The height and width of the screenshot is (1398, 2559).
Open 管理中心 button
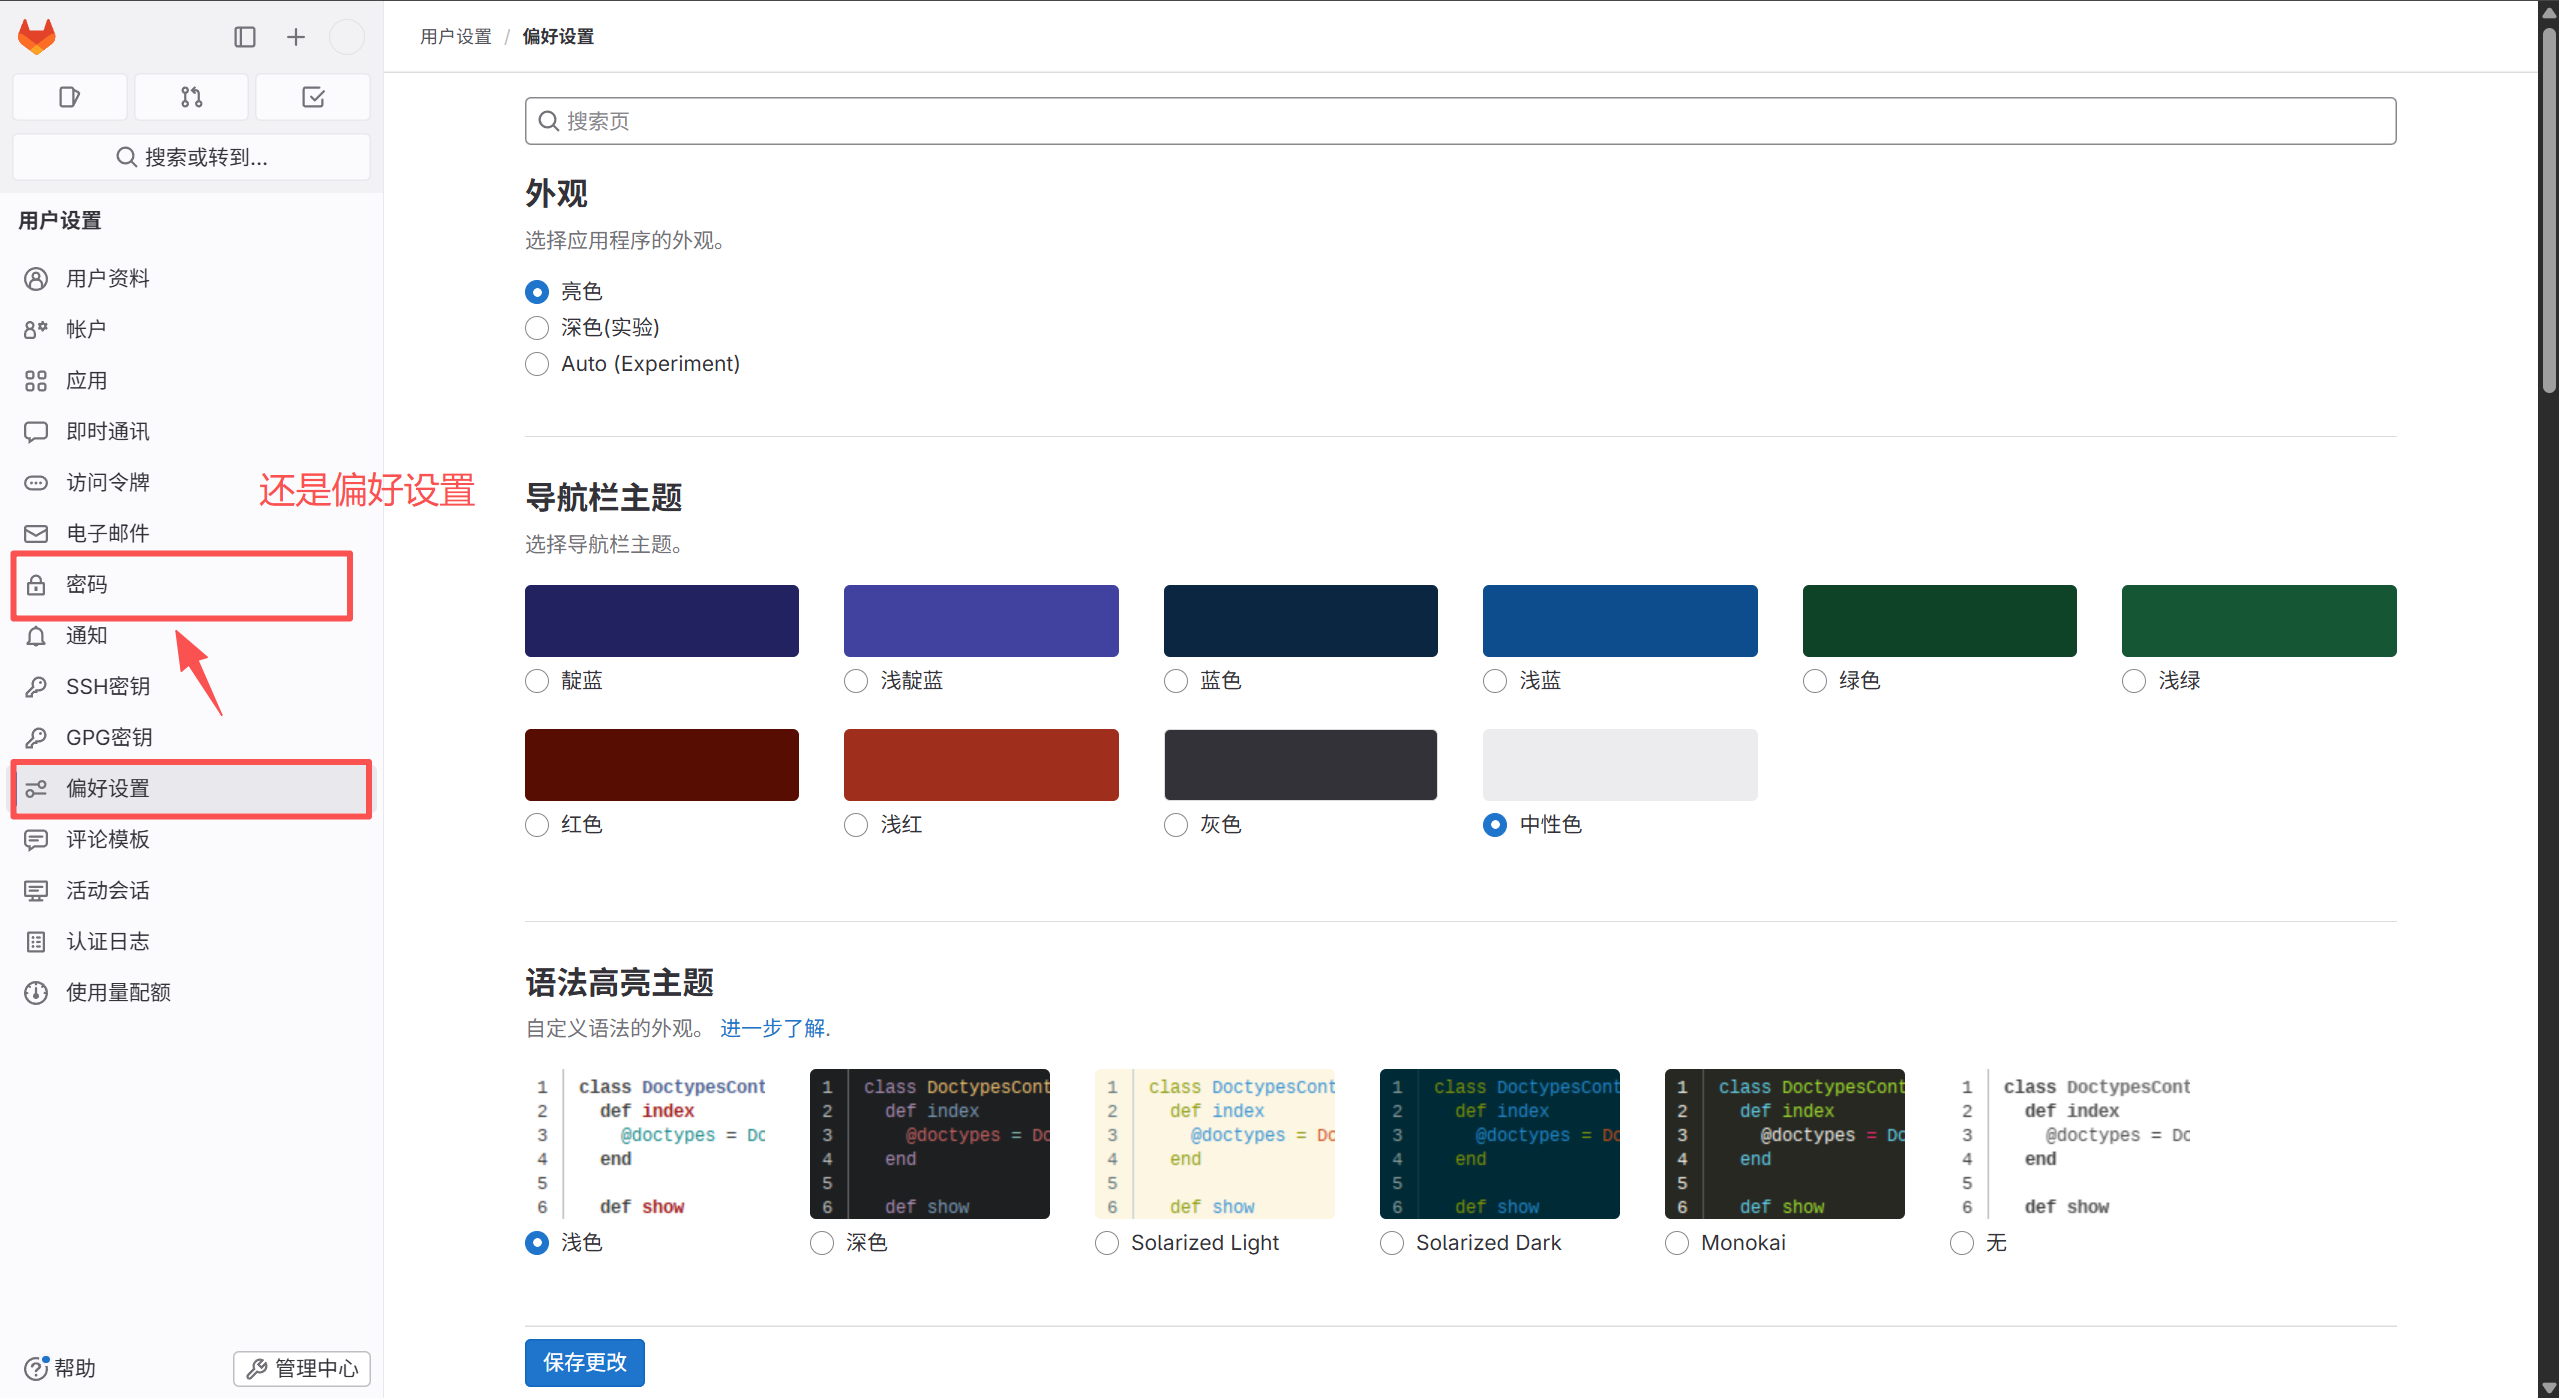click(302, 1368)
